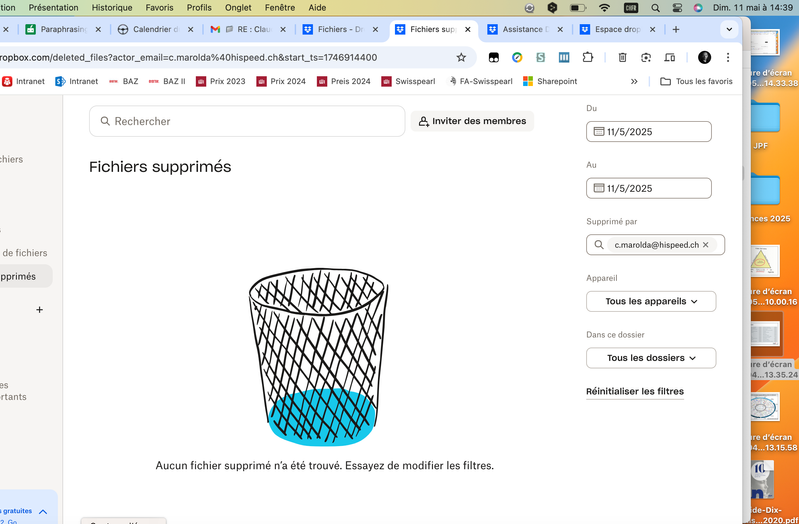Screen dimensions: 799x524
Task: Open the 'Prix 2024' bookmark
Action: click(281, 81)
